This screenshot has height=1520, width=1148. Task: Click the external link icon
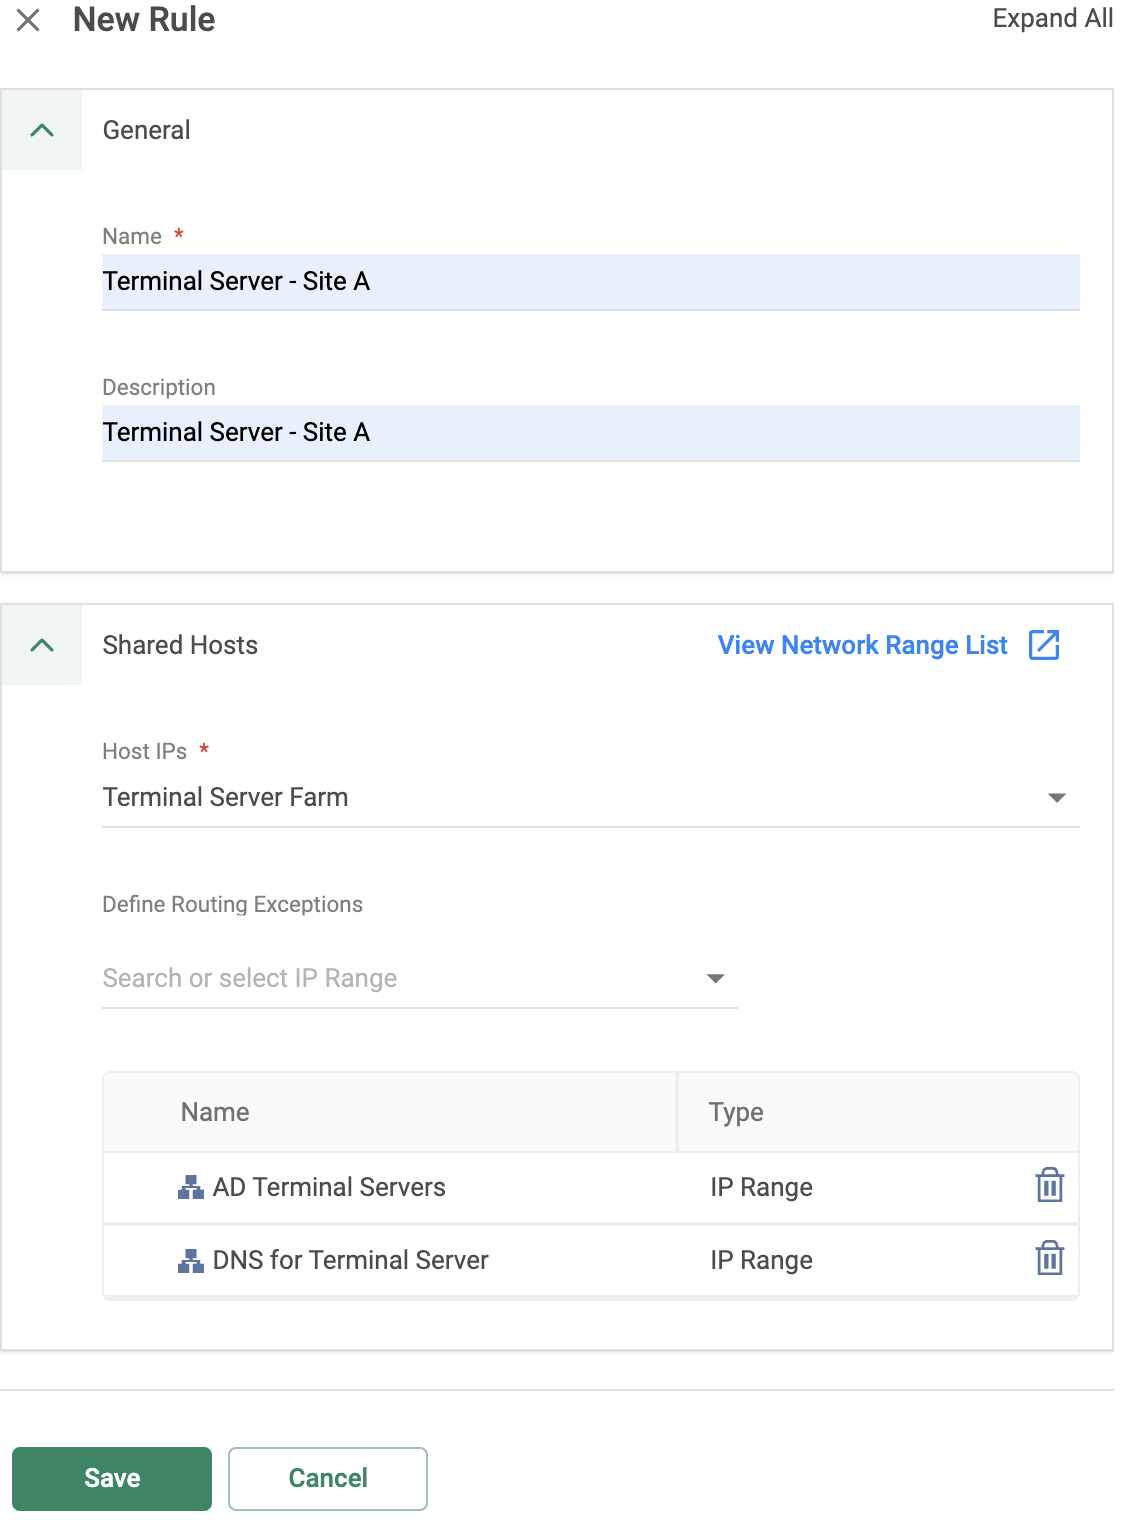(x=1044, y=645)
